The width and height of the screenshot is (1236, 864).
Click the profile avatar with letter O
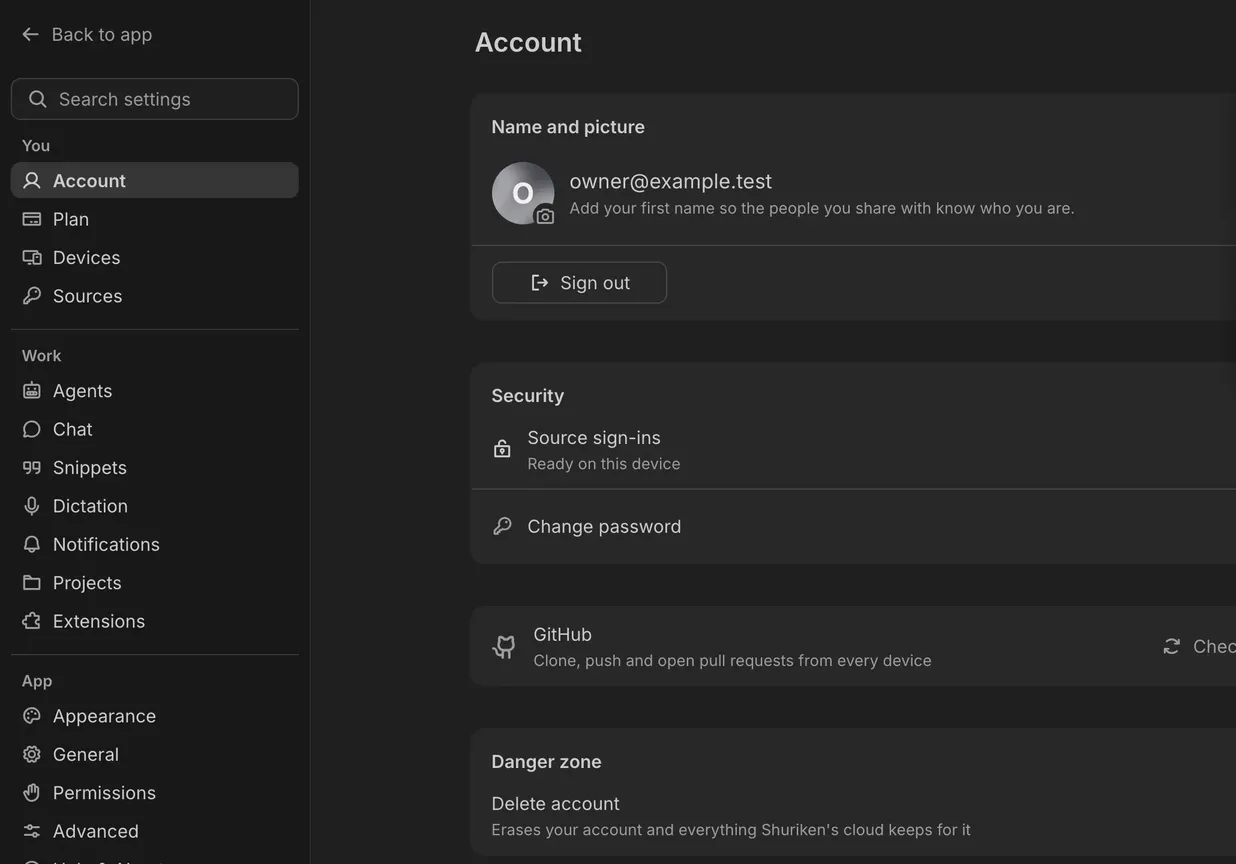pos(523,193)
